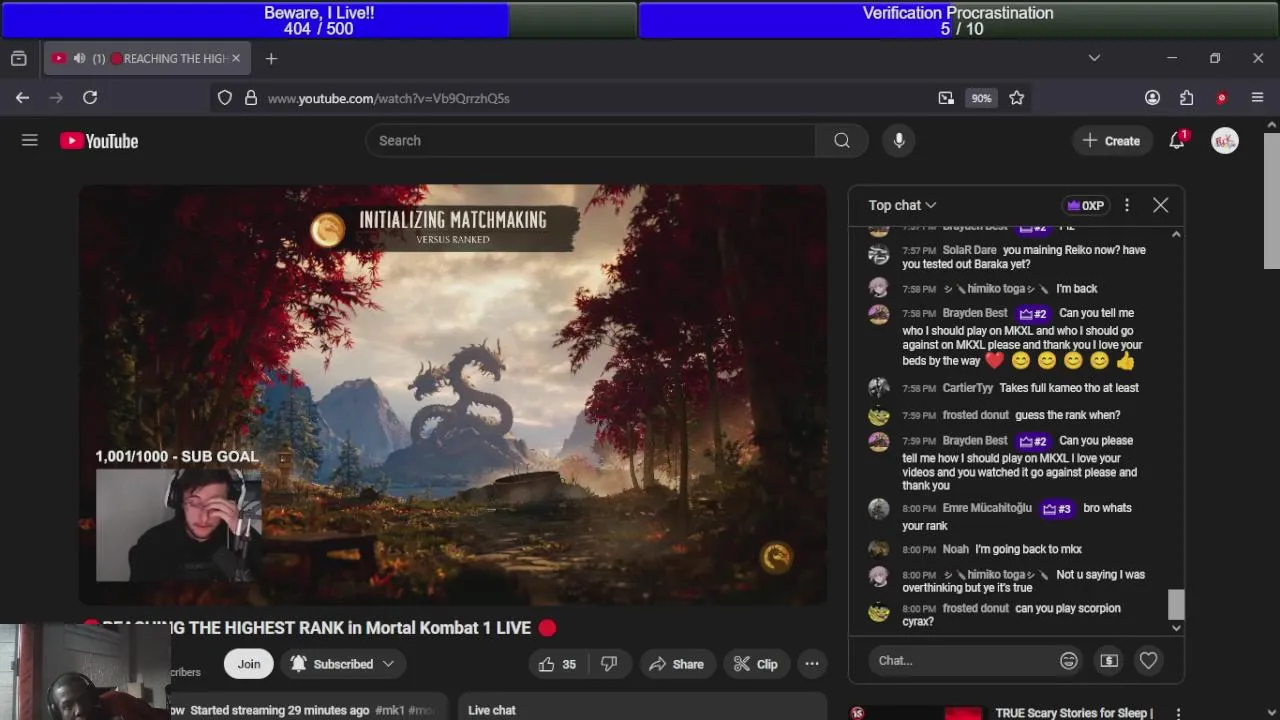Toggle picture-in-picture icon in address bar
Screen dimensions: 1280x720
(946, 98)
